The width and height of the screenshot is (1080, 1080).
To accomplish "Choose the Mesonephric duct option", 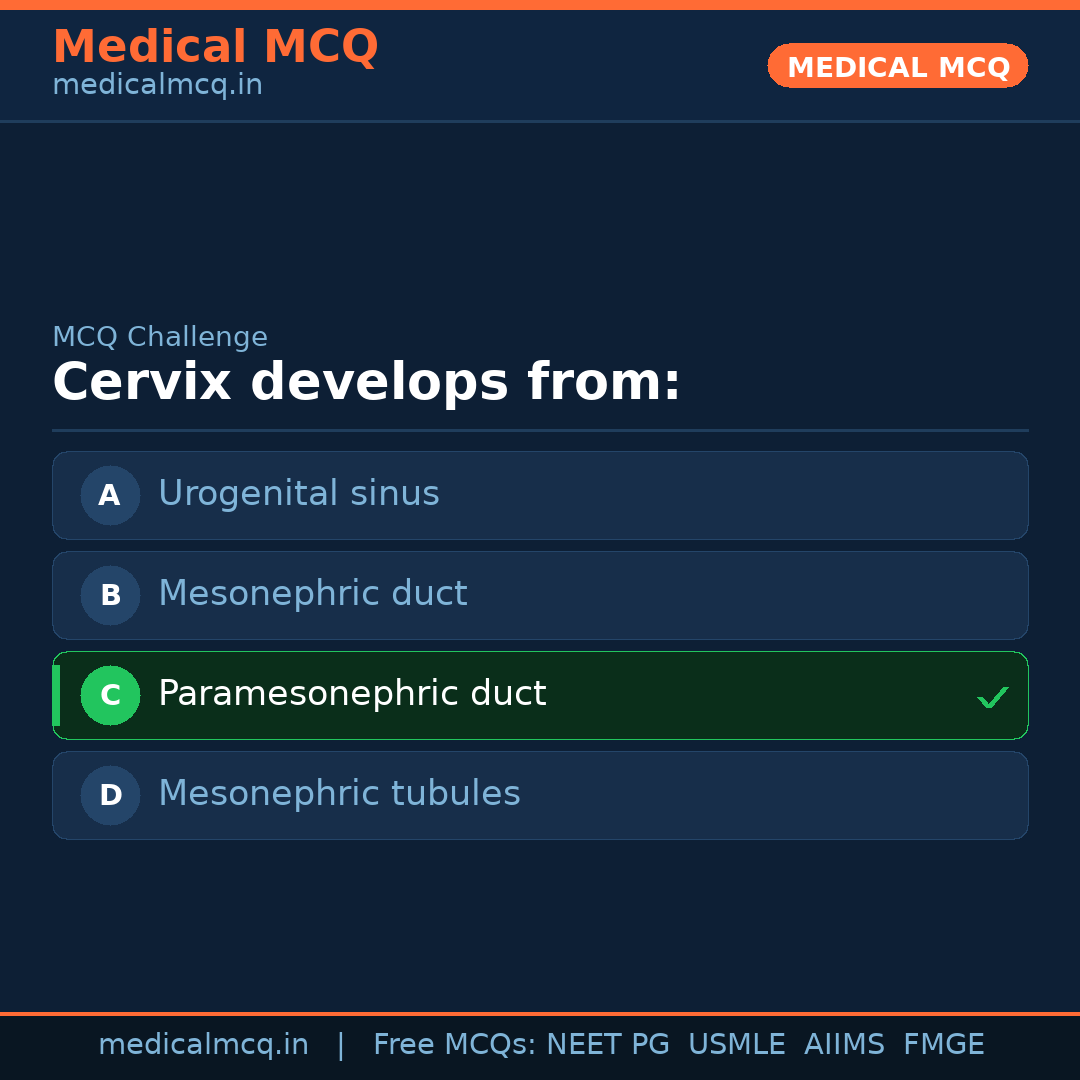I will (x=312, y=594).
